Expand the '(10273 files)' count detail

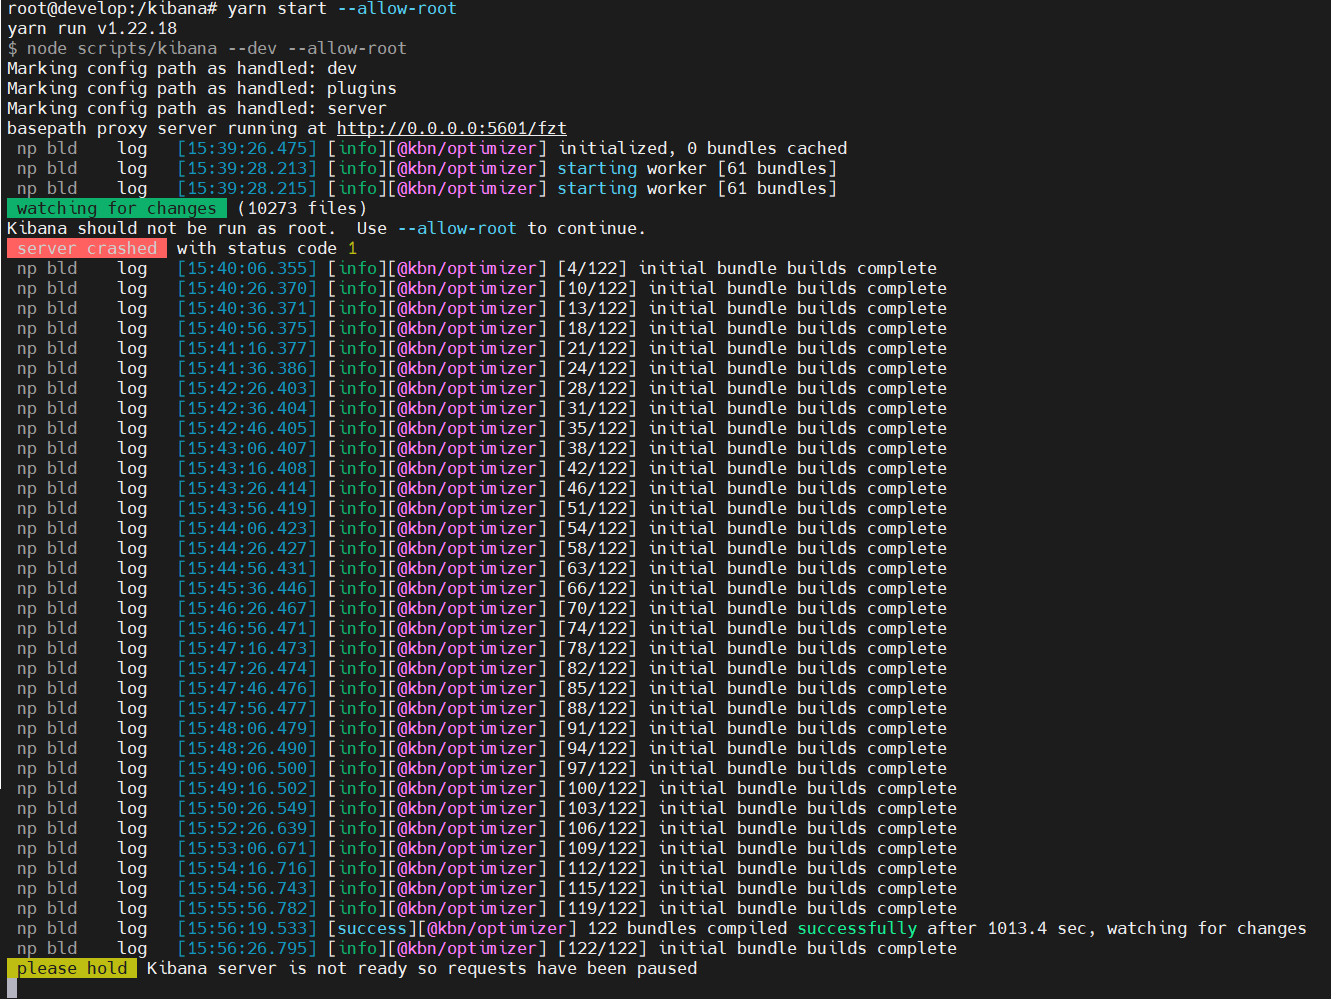tap(301, 208)
